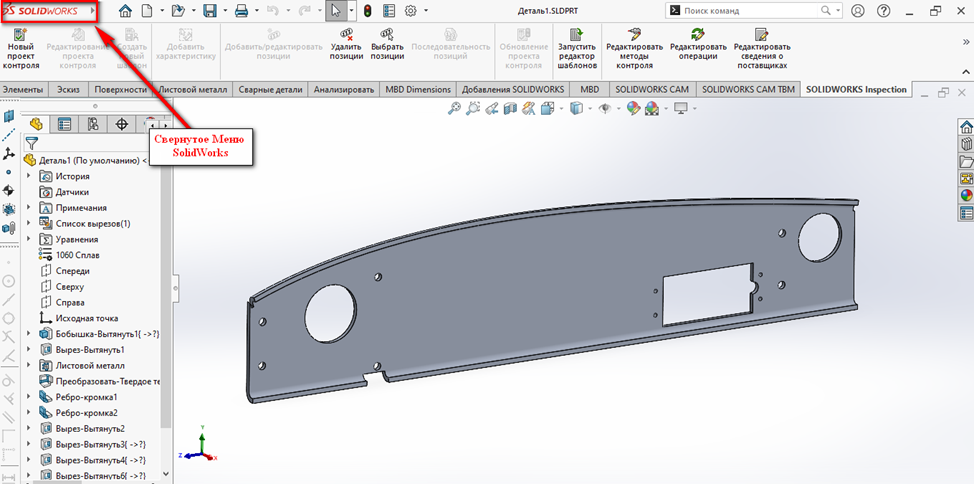974x484 pixels.
Task: Click the filter funnel in the feature tree
Action: click(x=32, y=144)
